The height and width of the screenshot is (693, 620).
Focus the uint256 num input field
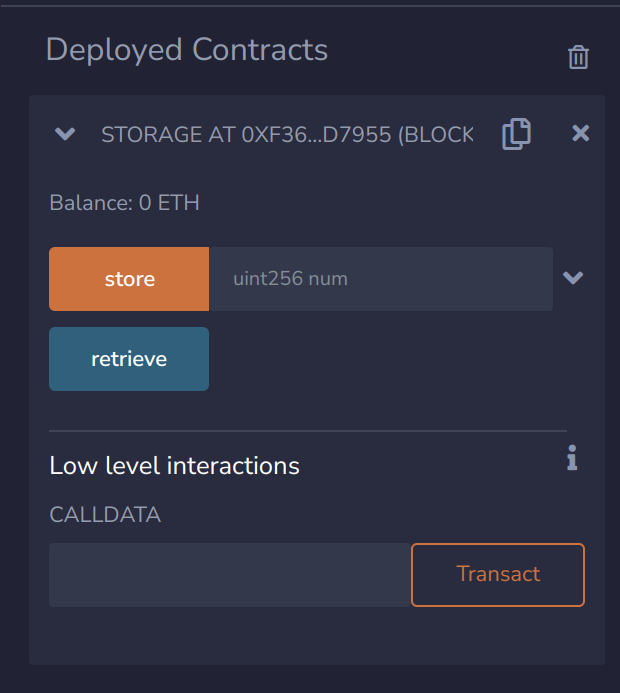pyautogui.click(x=380, y=279)
